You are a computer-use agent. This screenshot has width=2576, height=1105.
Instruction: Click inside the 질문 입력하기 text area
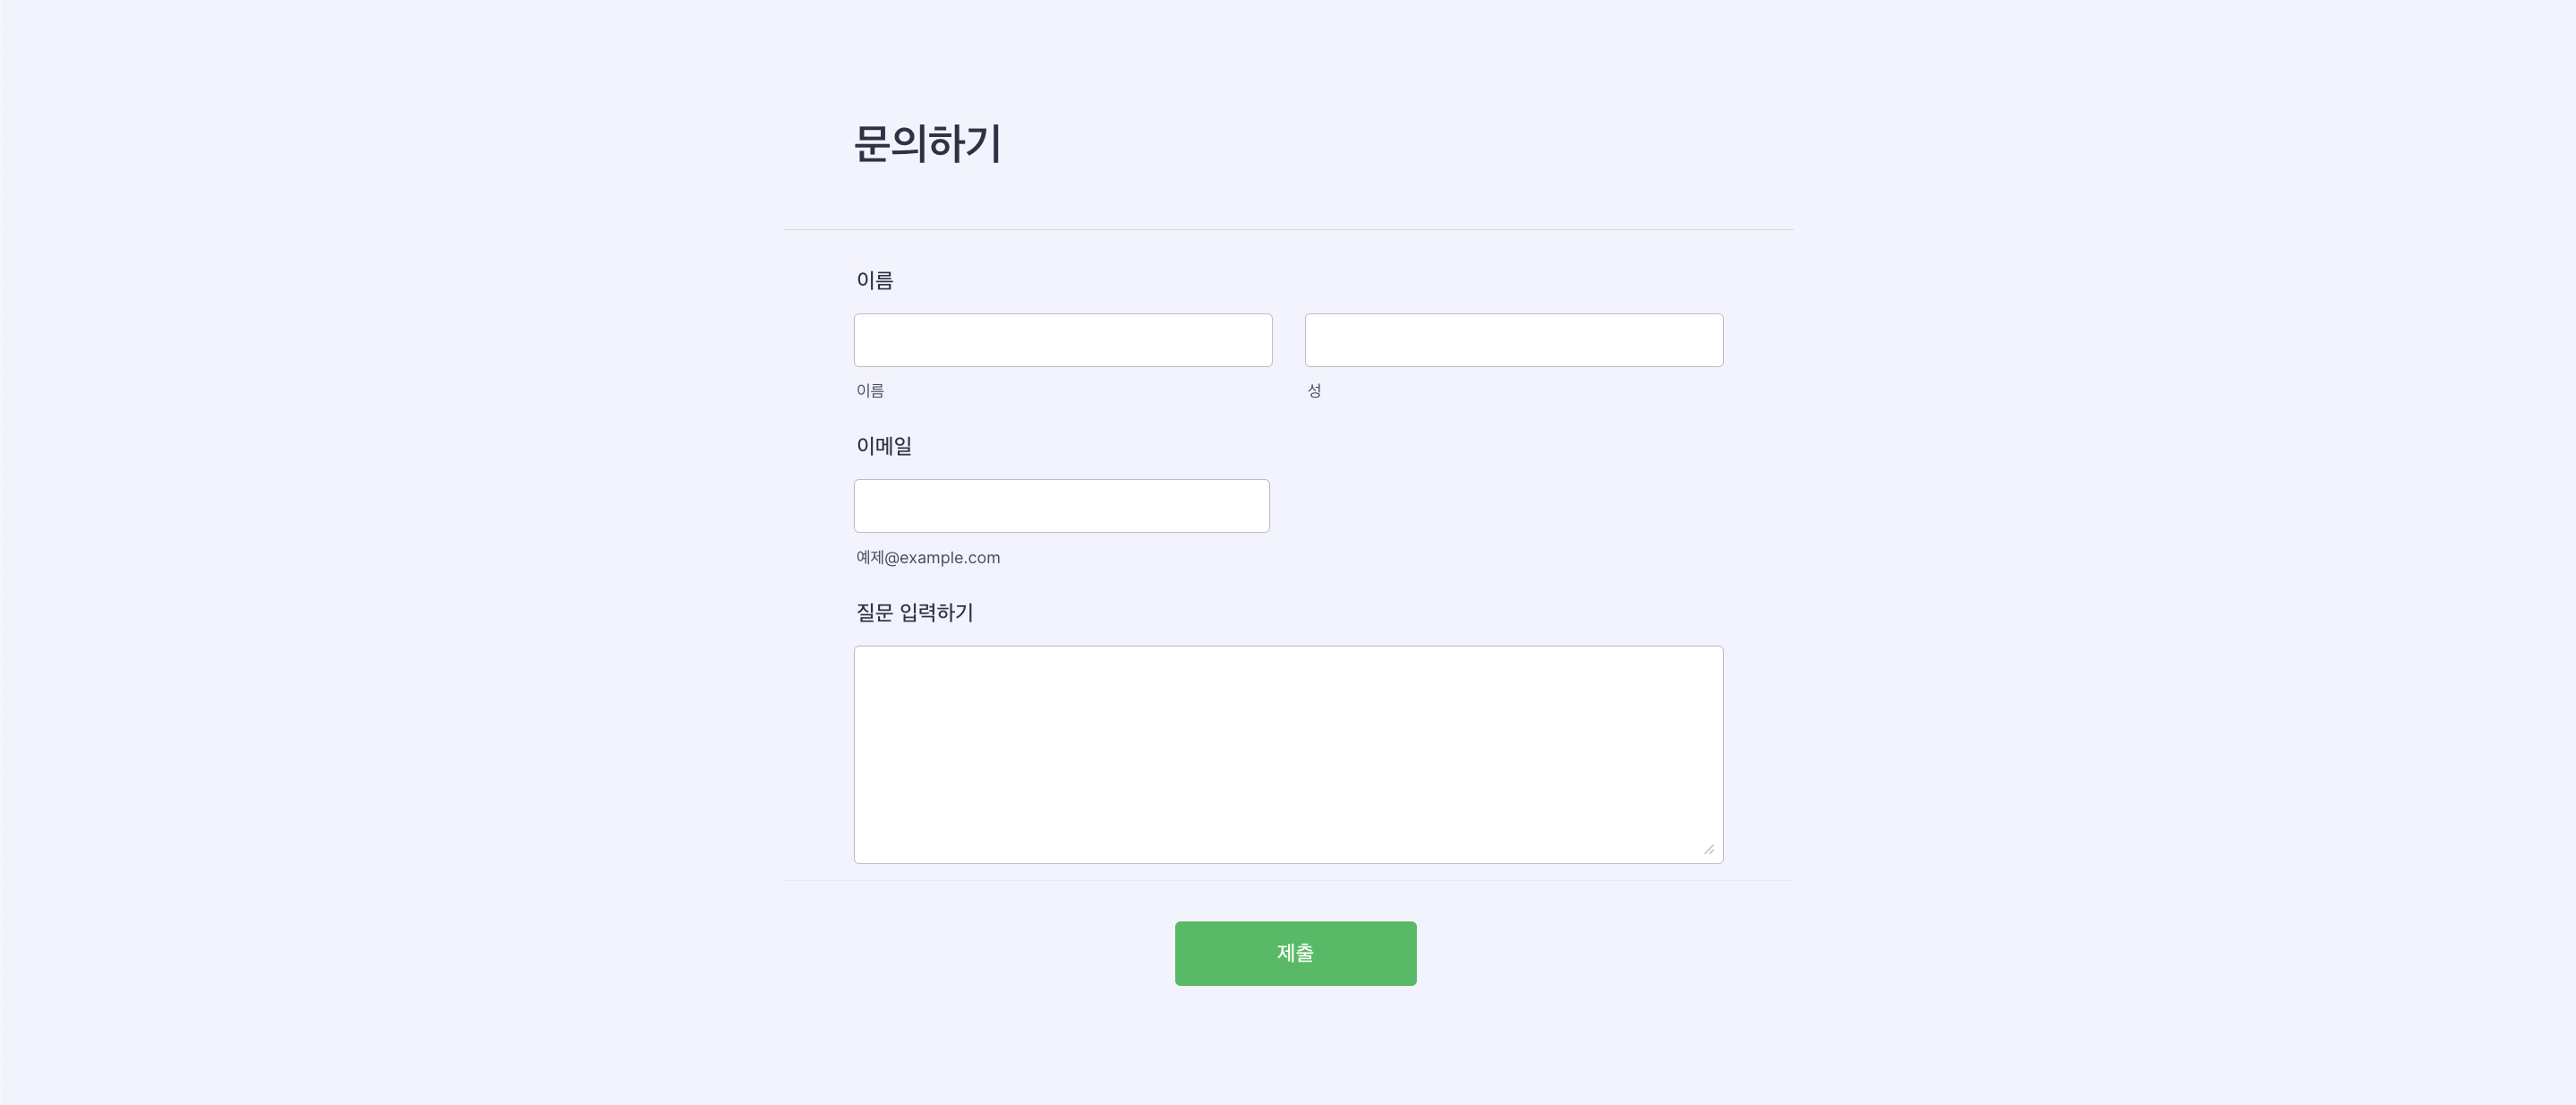point(1288,754)
